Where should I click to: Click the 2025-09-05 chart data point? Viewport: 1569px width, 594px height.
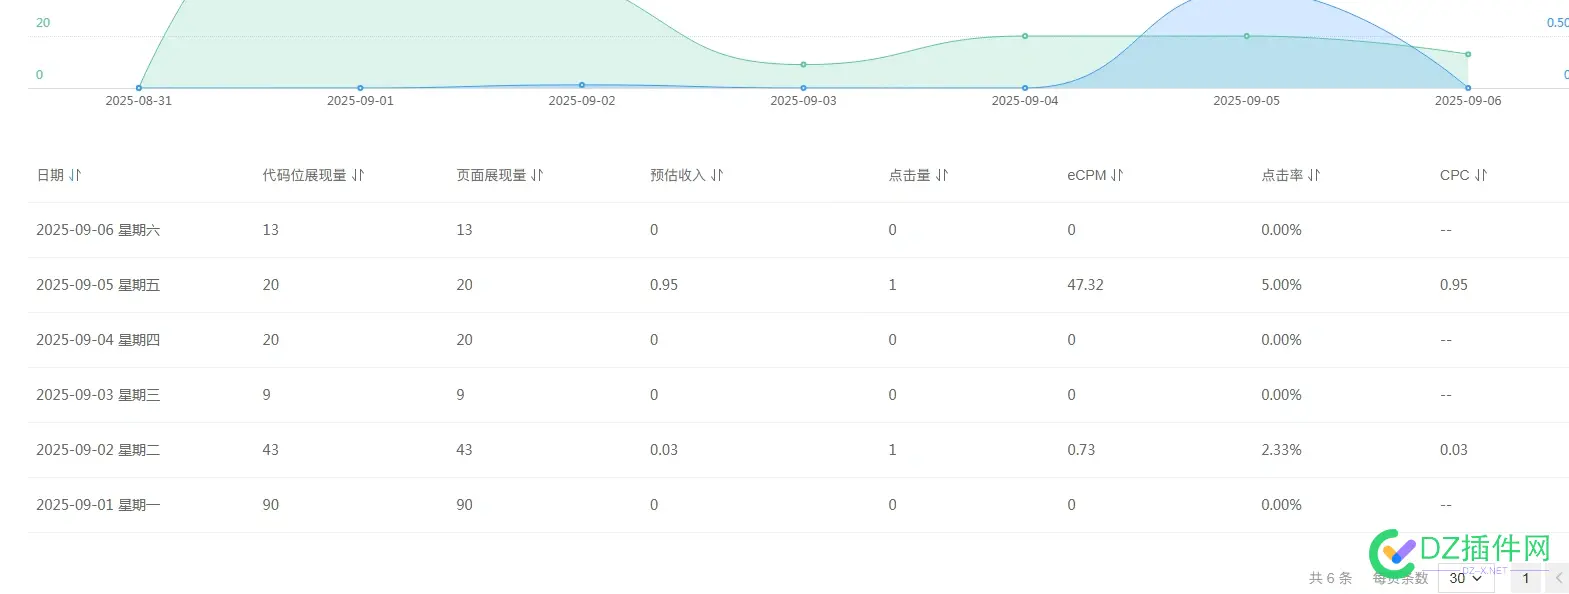click(x=1246, y=36)
